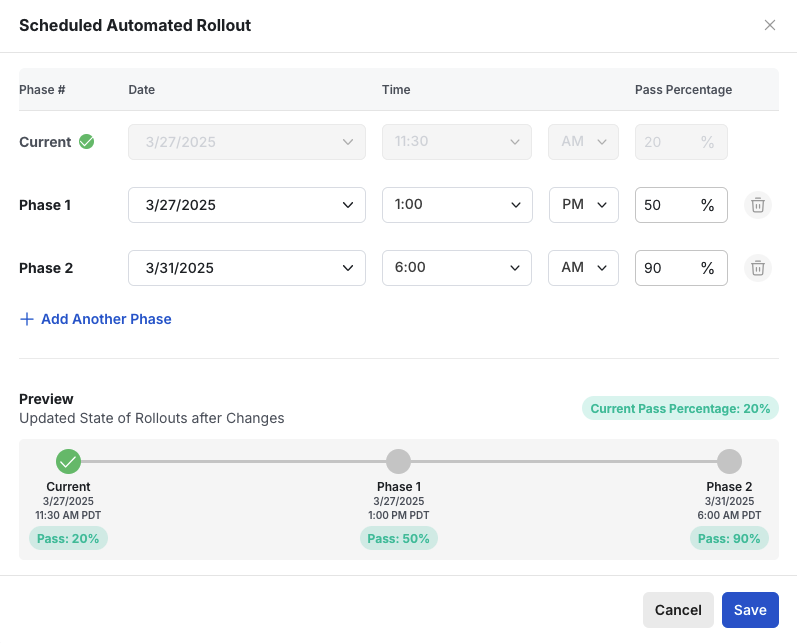The height and width of the screenshot is (643, 797).
Task: Click Updated State of Rollouts after Changes text
Action: coord(151,418)
